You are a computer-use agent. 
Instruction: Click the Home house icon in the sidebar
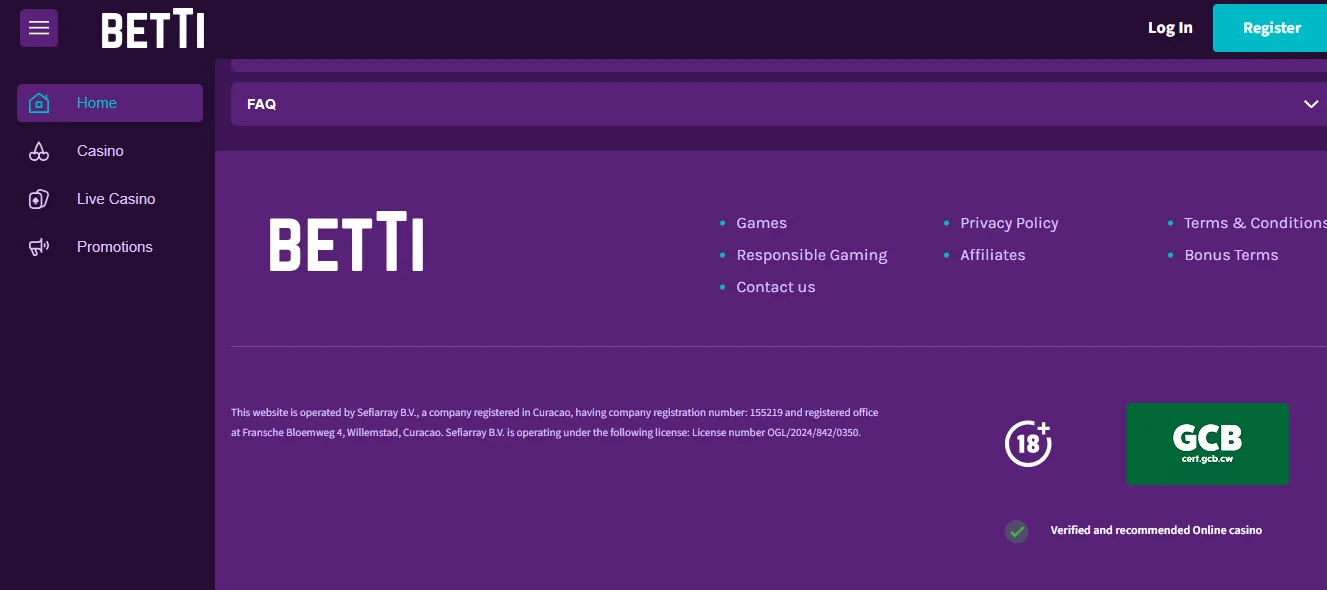point(39,103)
